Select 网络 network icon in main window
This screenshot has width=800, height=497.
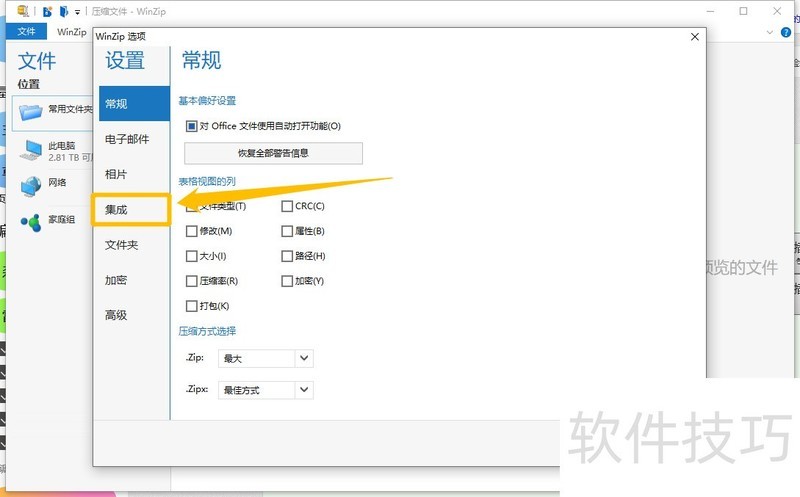pyautogui.click(x=31, y=186)
